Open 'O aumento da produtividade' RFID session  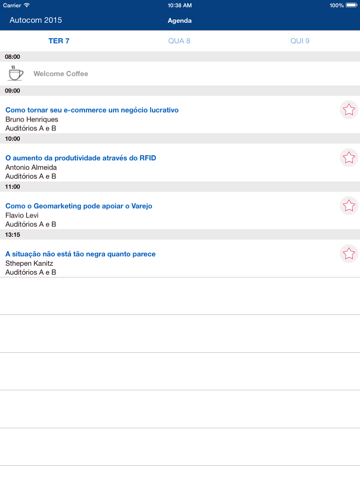tap(81, 158)
